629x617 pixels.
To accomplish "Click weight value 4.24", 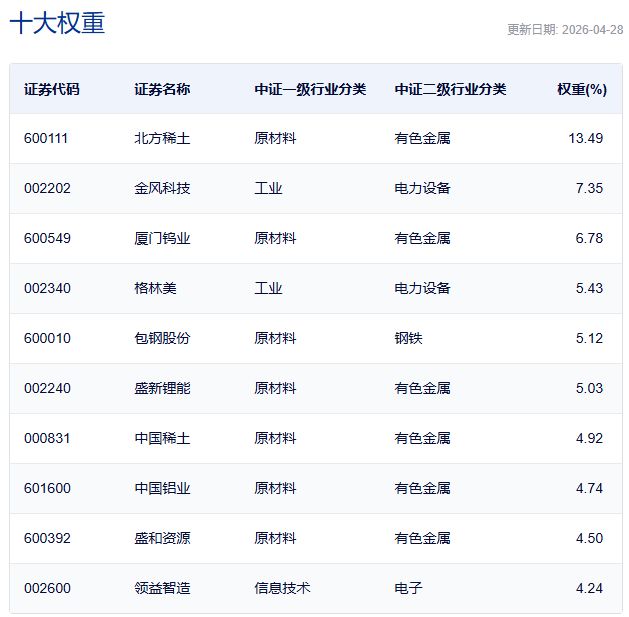I will click(x=589, y=588).
